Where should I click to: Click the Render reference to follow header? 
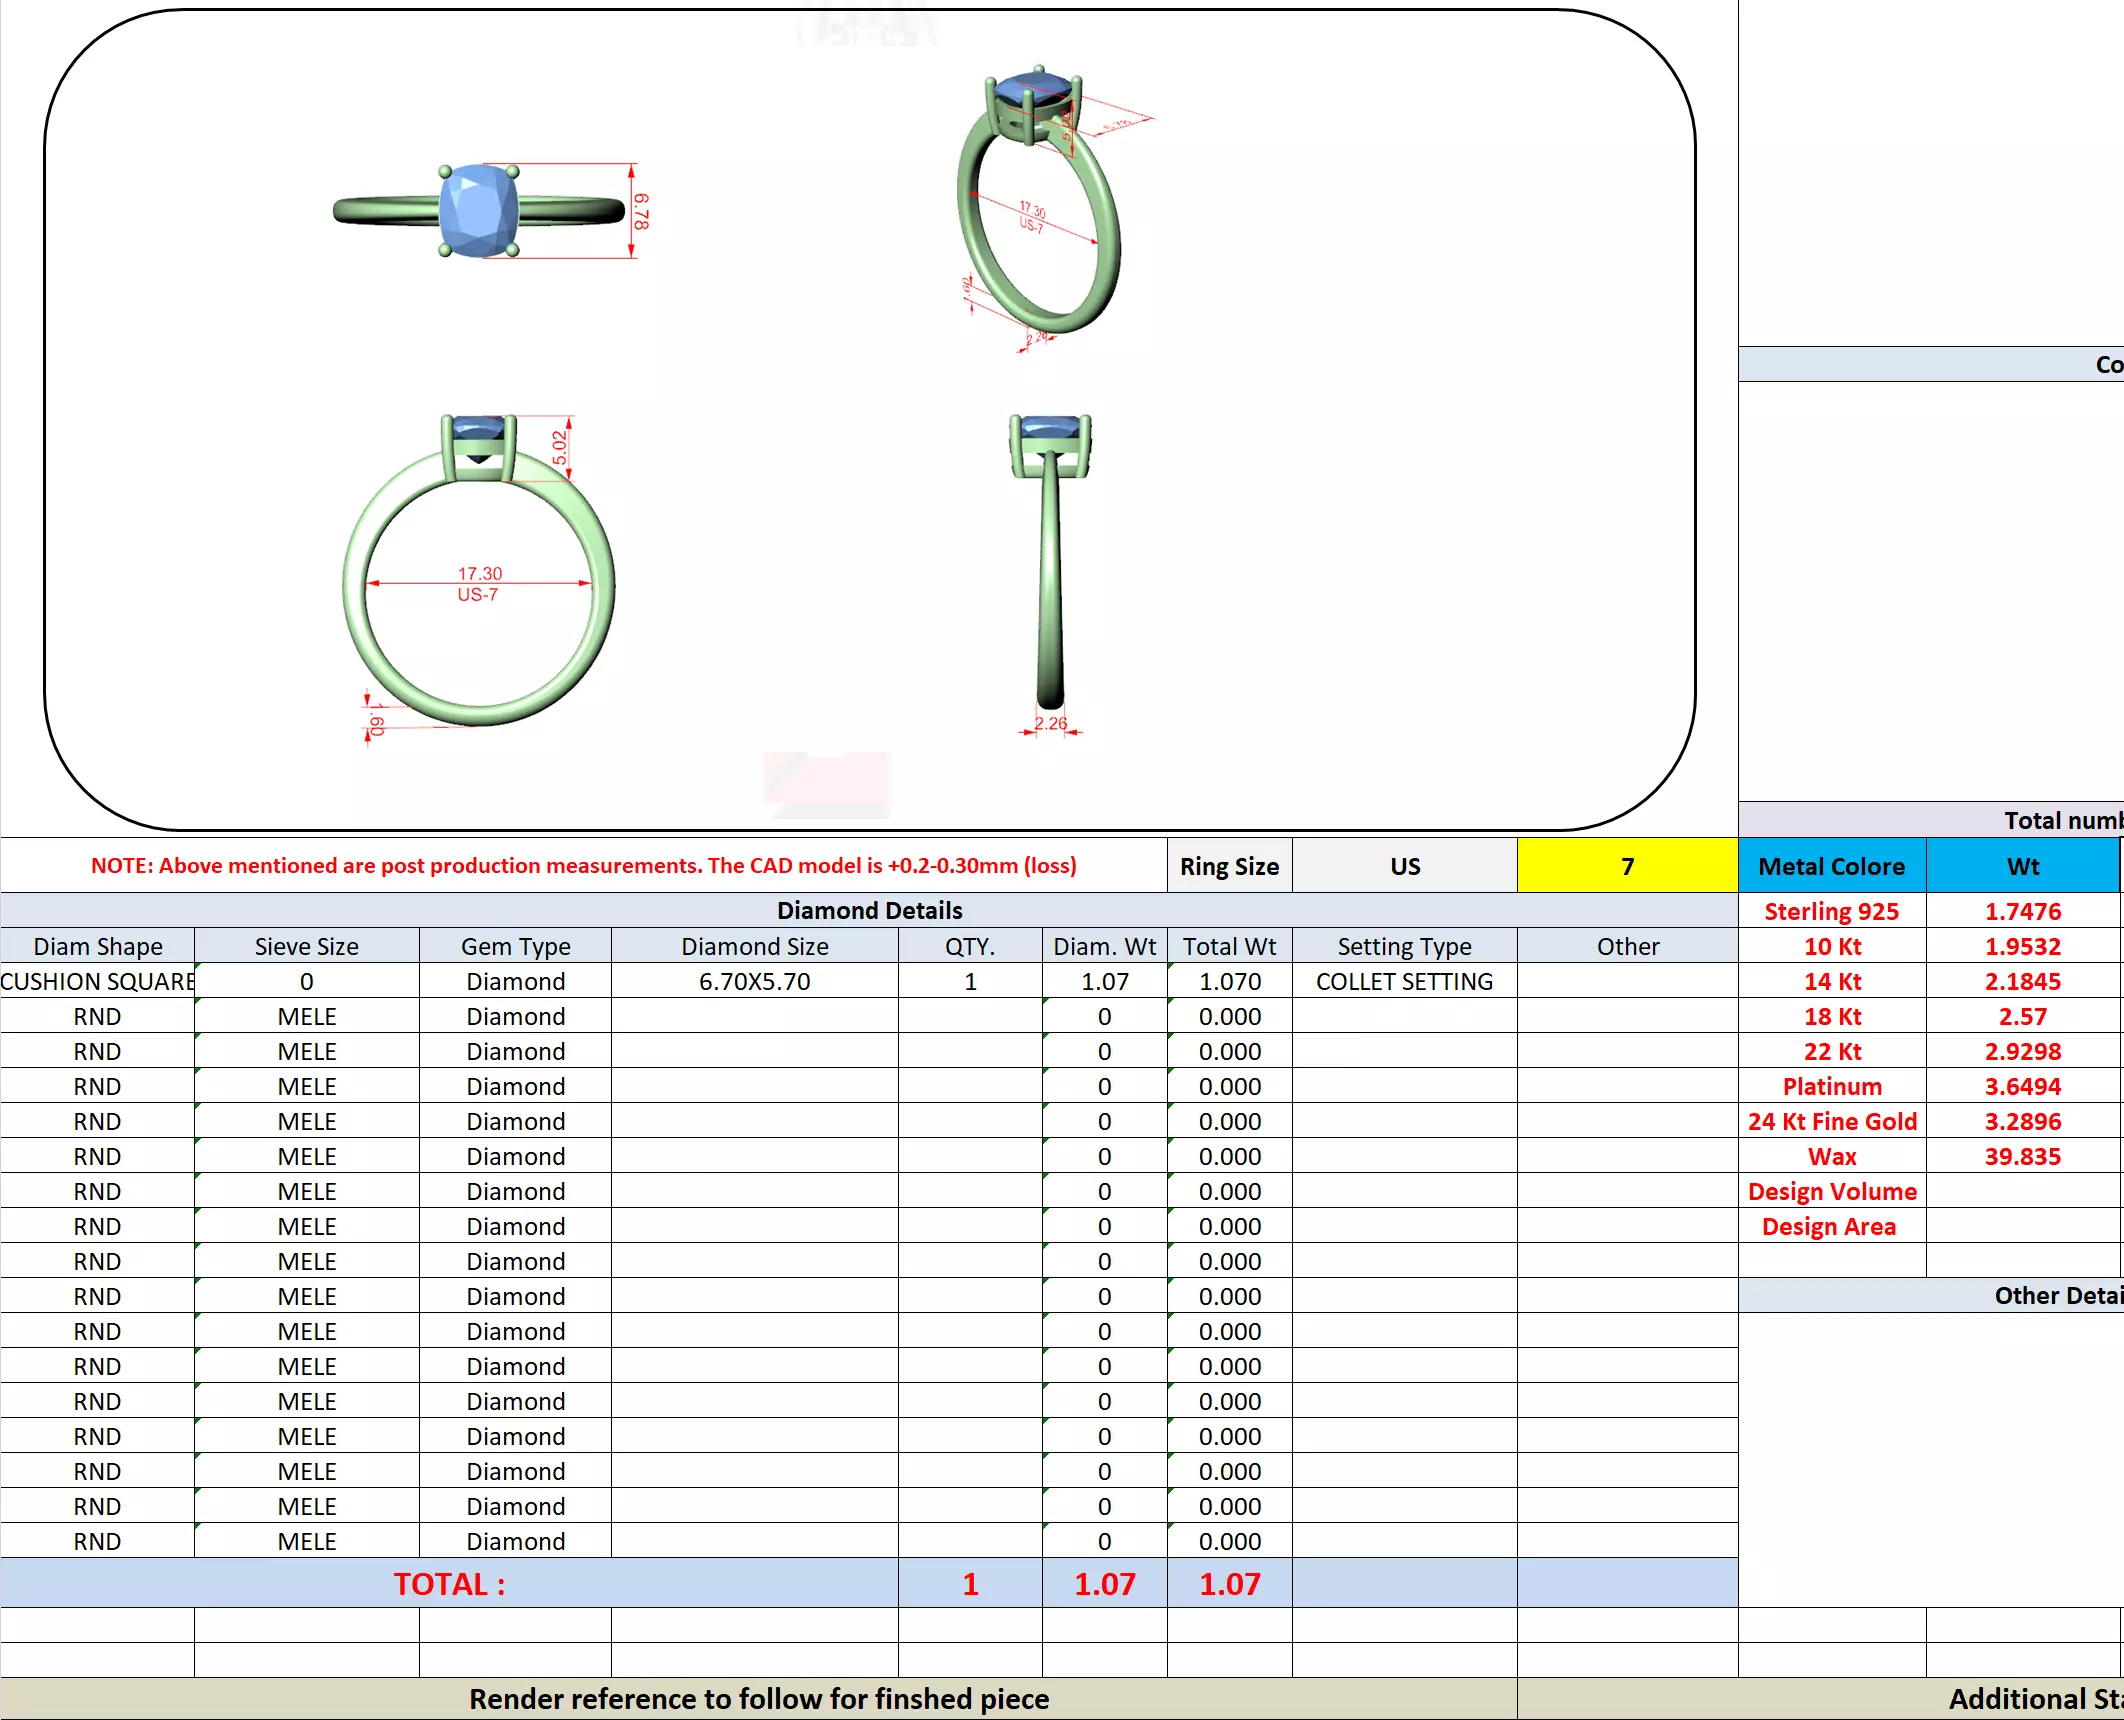click(x=758, y=1699)
